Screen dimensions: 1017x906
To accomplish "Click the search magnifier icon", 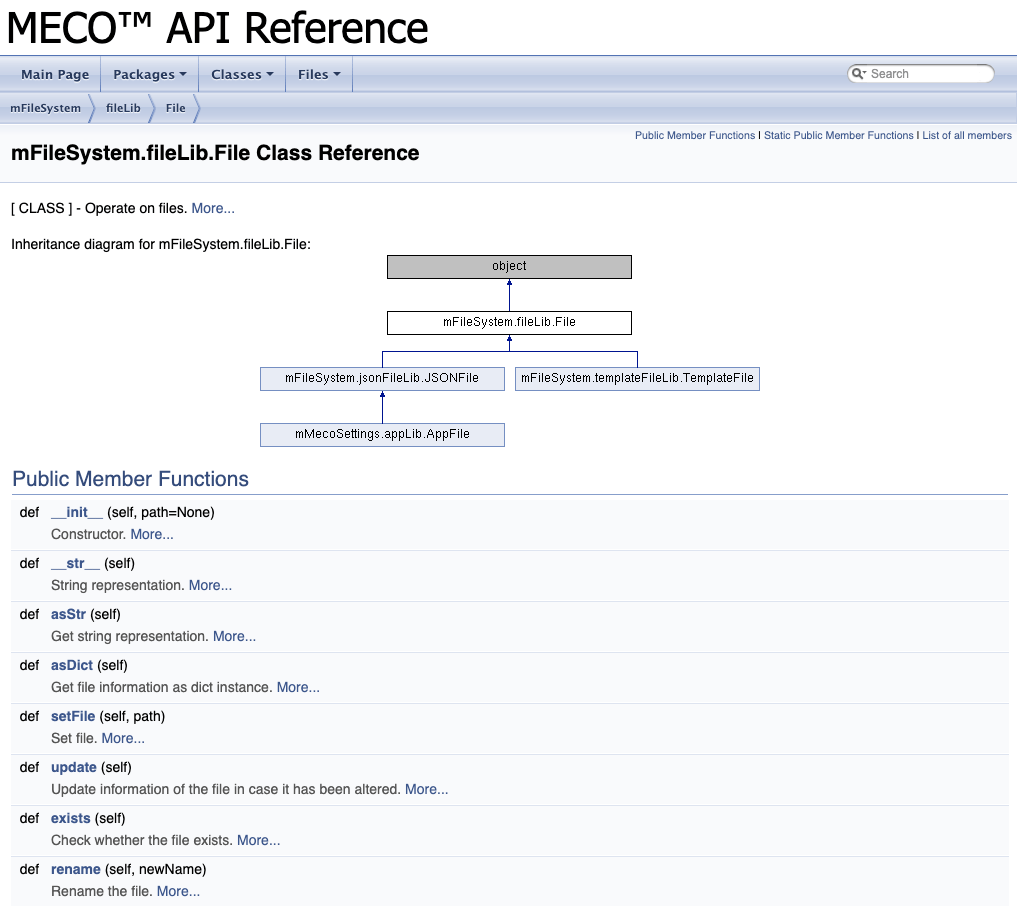I will 858,73.
